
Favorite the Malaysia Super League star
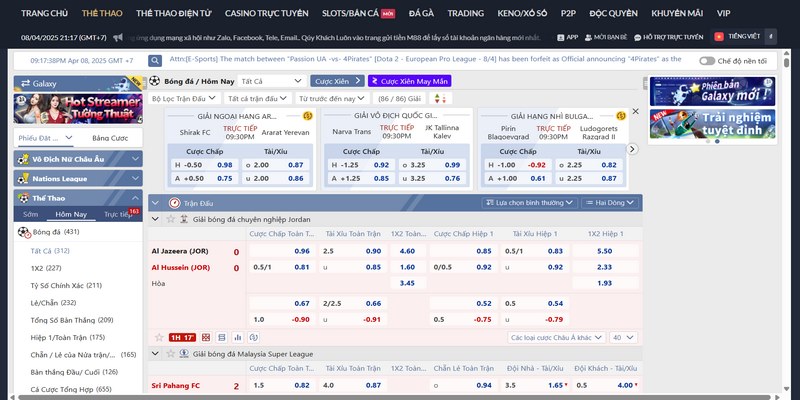pos(170,354)
